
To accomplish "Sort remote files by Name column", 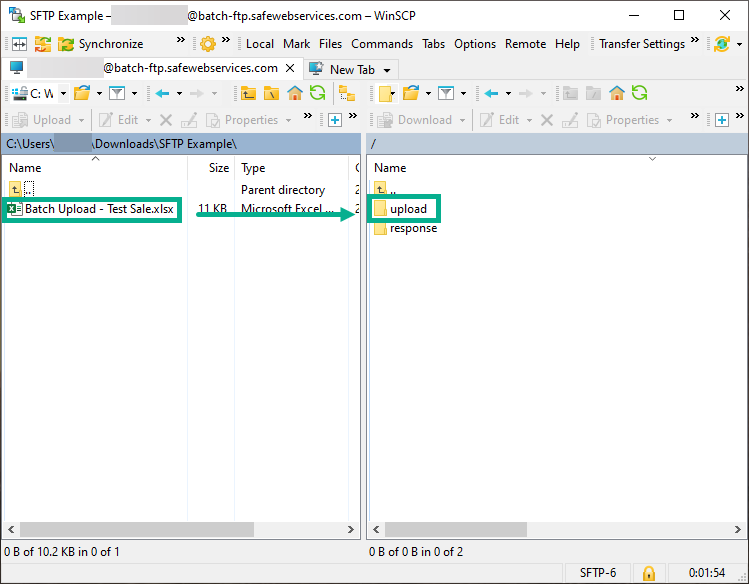I will pos(557,168).
